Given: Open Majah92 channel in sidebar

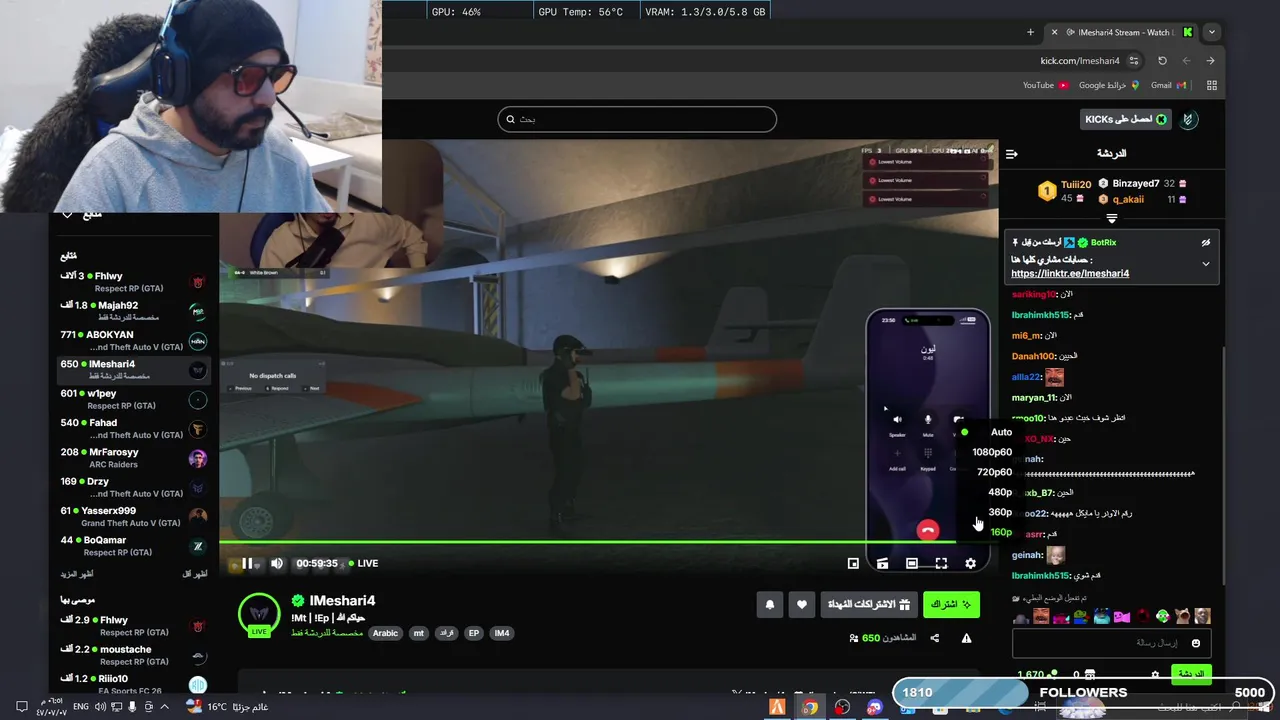Looking at the screenshot, I should point(133,311).
